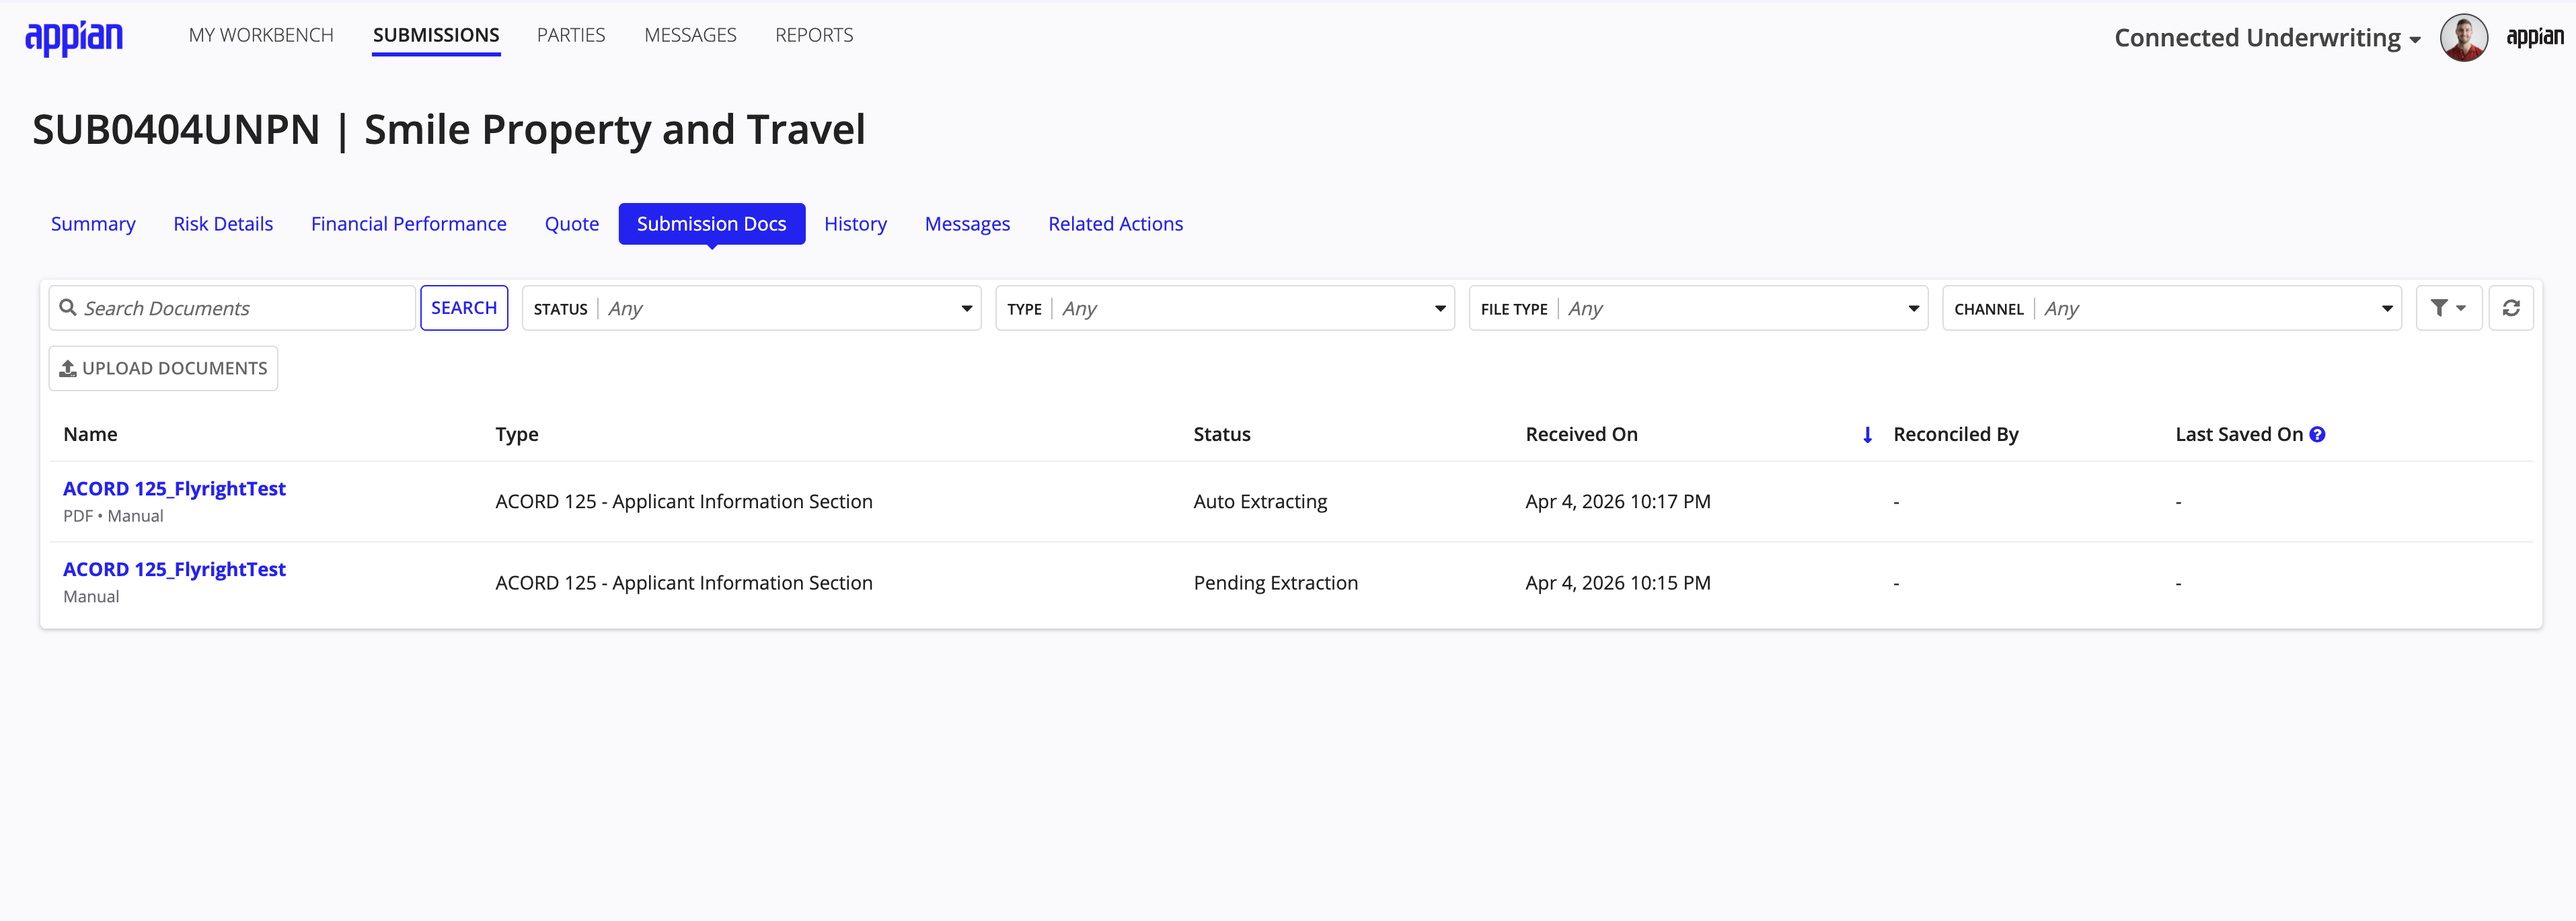Expand the Channel filter dropdown
This screenshot has height=921, width=2576.
point(2171,308)
